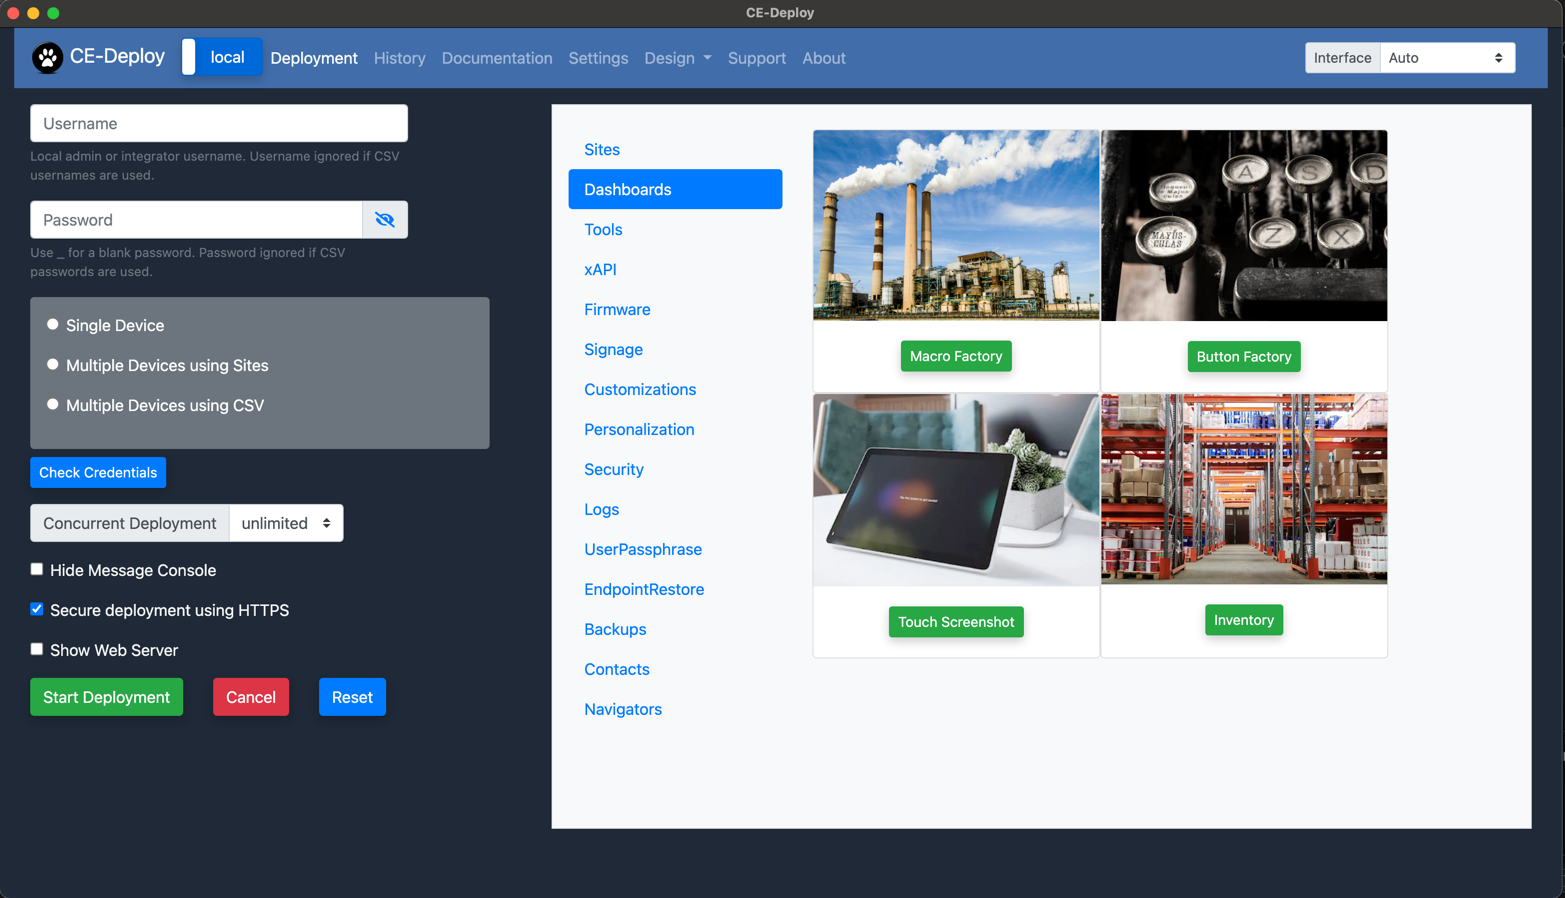The width and height of the screenshot is (1565, 898).
Task: Click the CE-Deploy paw logo icon
Action: (x=47, y=58)
